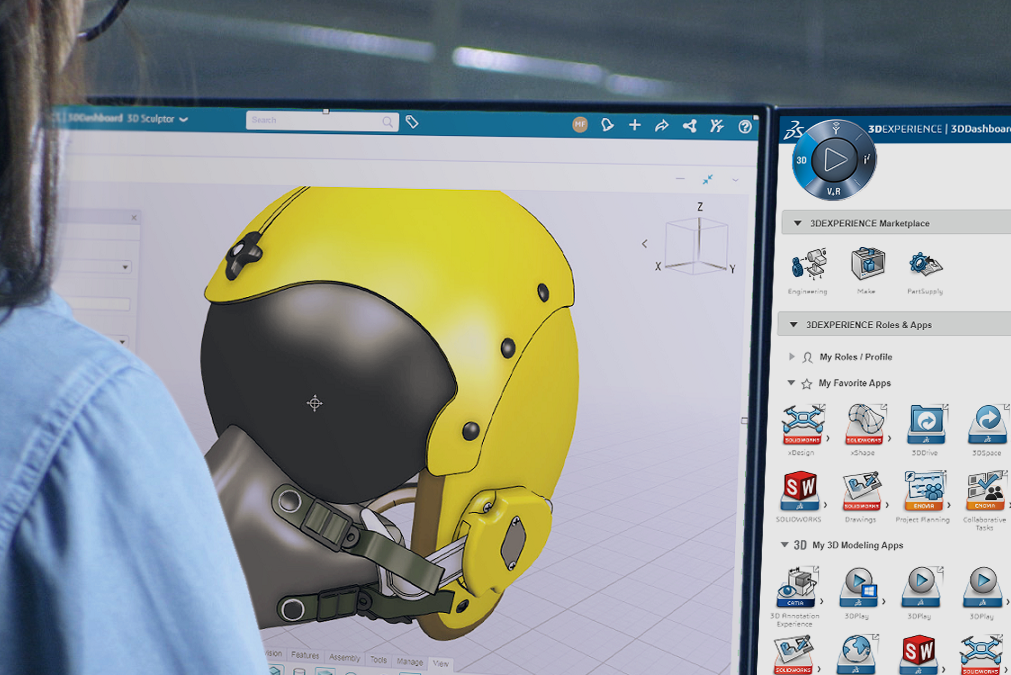Image resolution: width=1011 pixels, height=675 pixels.
Task: Select the 3D quadrant of the compass
Action: click(x=801, y=160)
